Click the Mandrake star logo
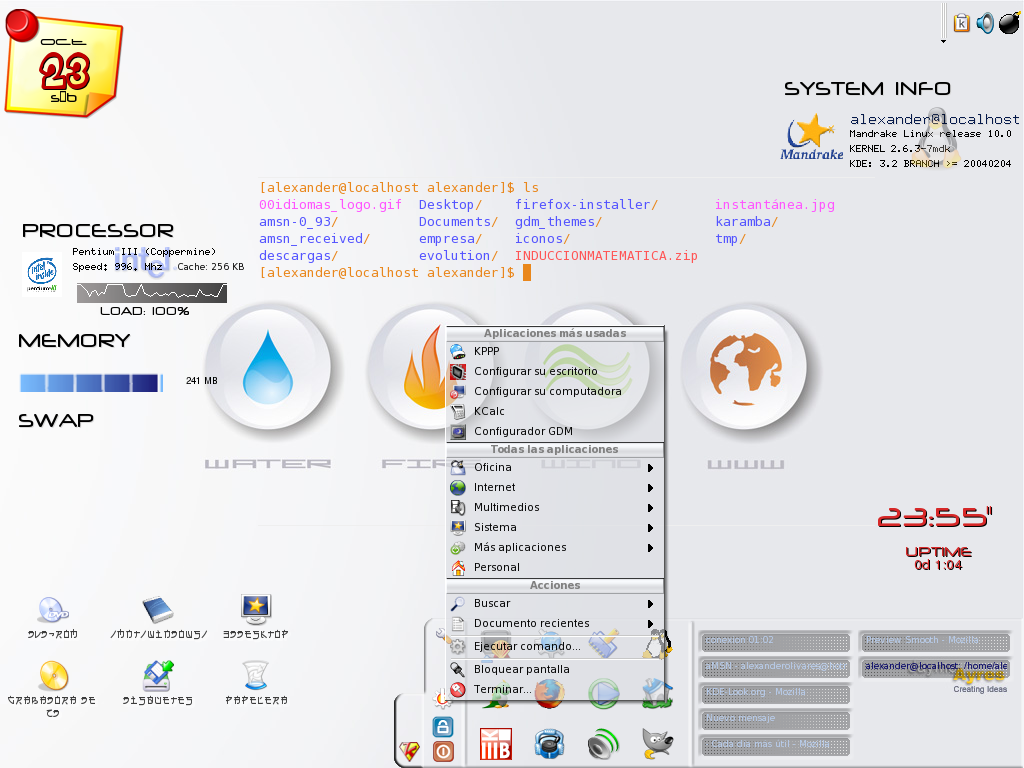Screen dimensions: 1024x768 click(x=812, y=137)
